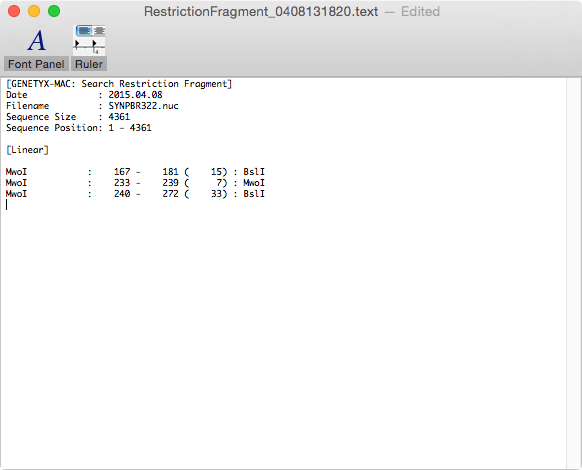Place cursor in GENETYX-MAC header line
Image resolution: width=582 pixels, height=470 pixels.
tap(119, 84)
